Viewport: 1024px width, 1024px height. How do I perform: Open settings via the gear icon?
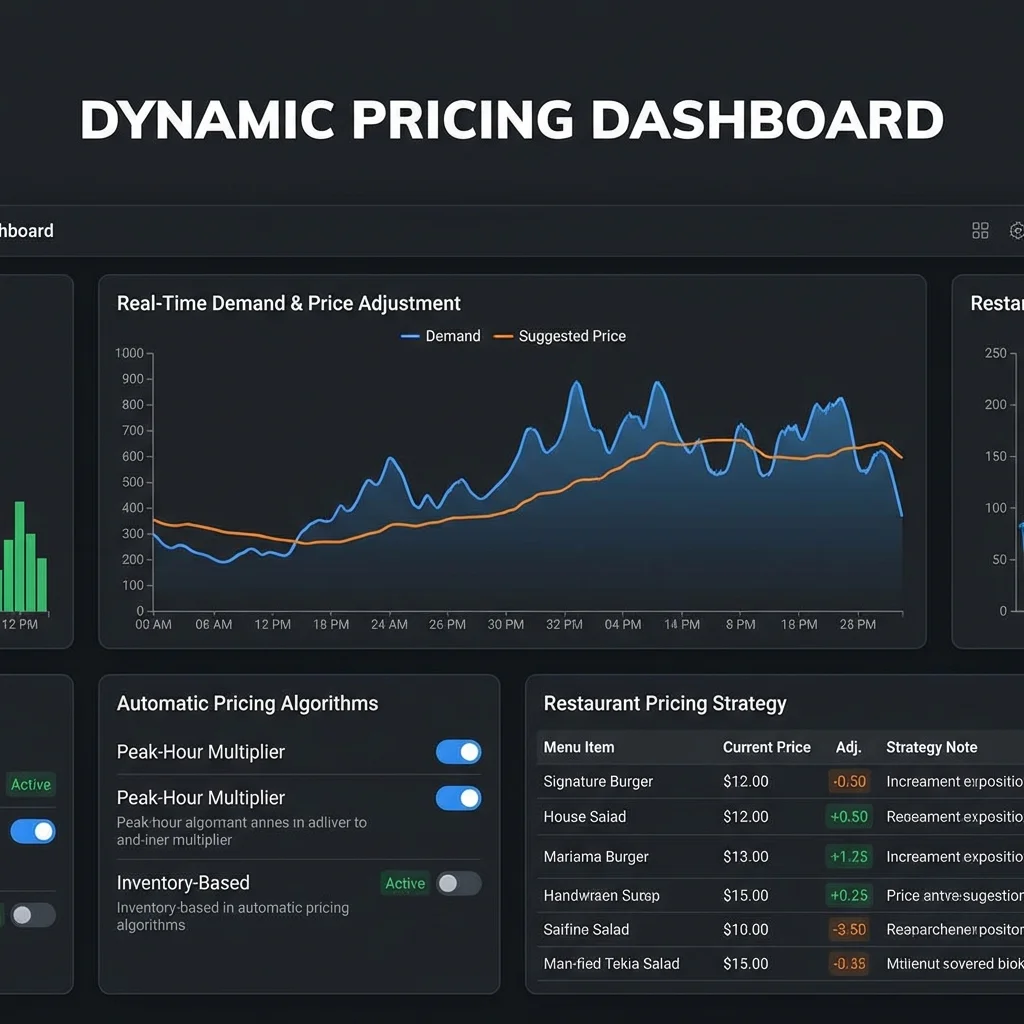(1017, 230)
